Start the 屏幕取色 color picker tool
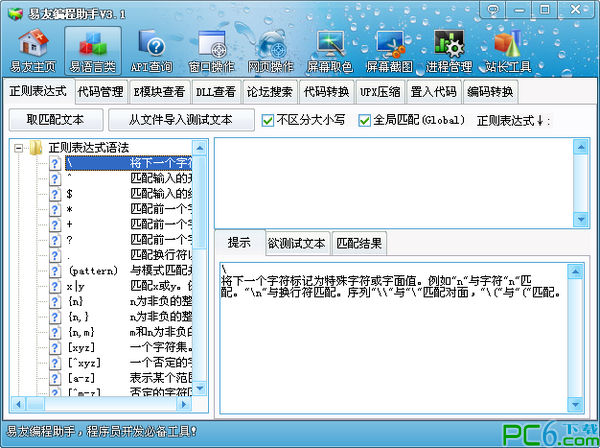 tap(331, 48)
